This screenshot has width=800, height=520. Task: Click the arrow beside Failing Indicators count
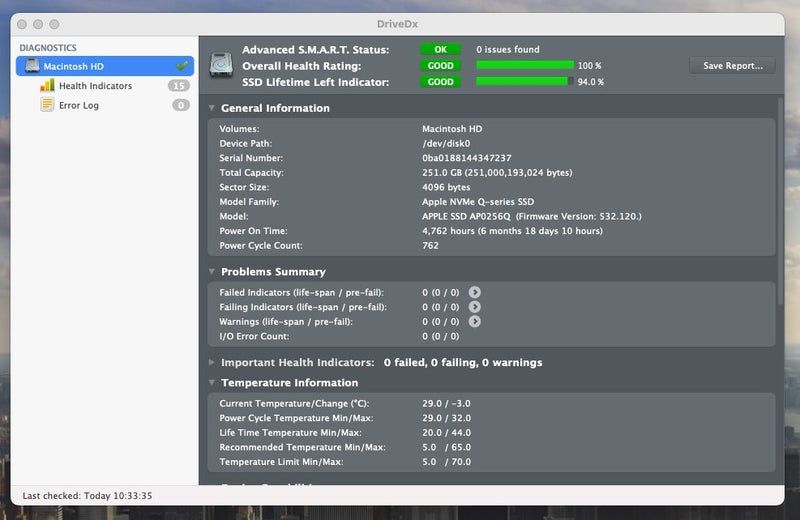[474, 307]
